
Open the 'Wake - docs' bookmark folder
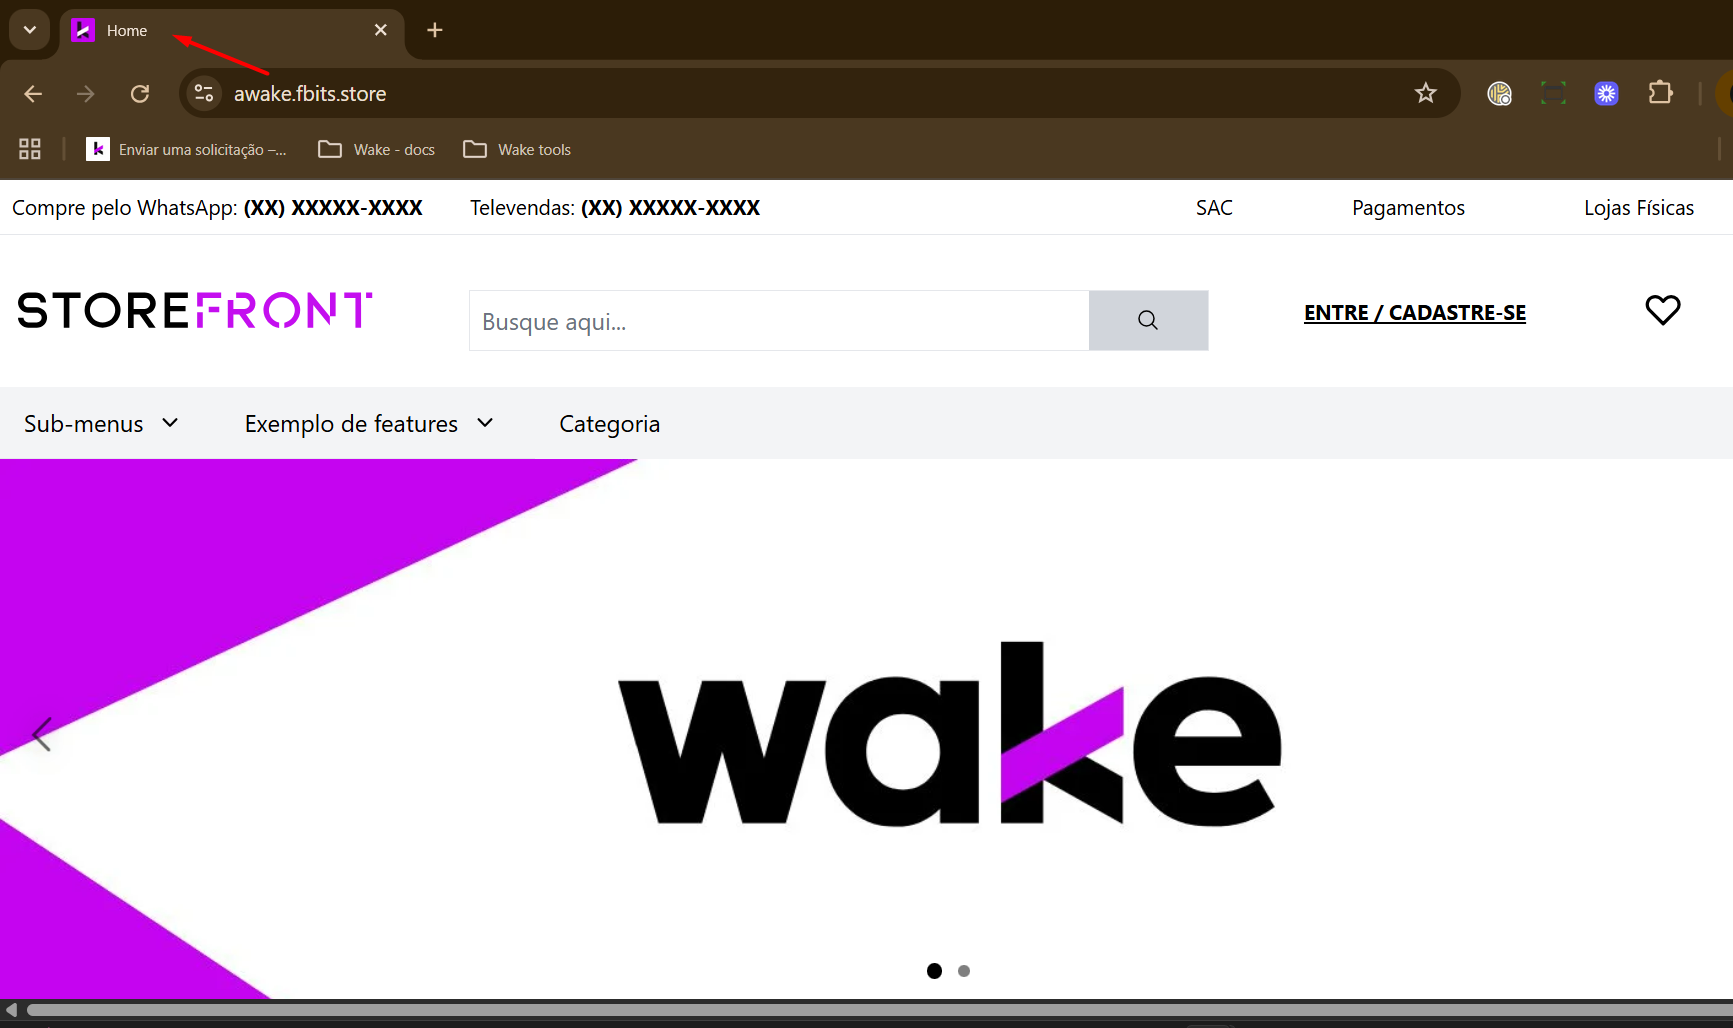coord(377,149)
